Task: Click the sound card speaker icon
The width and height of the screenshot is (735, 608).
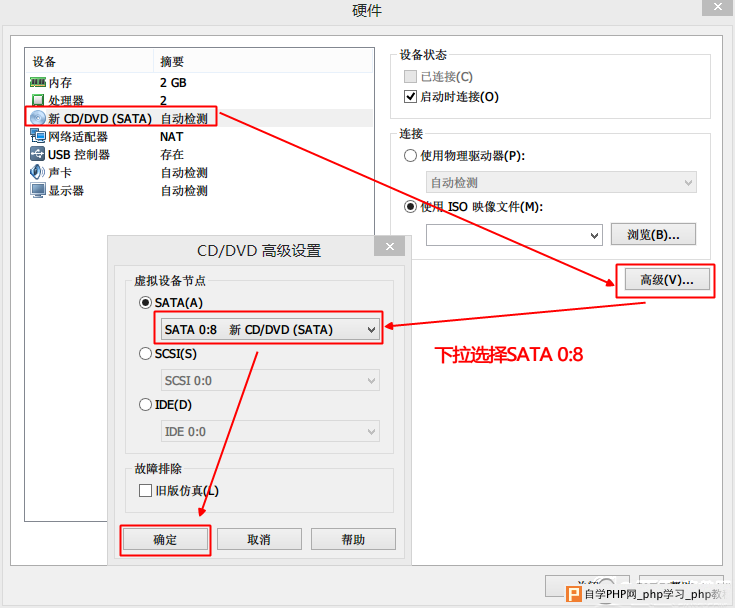Action: click(x=38, y=172)
